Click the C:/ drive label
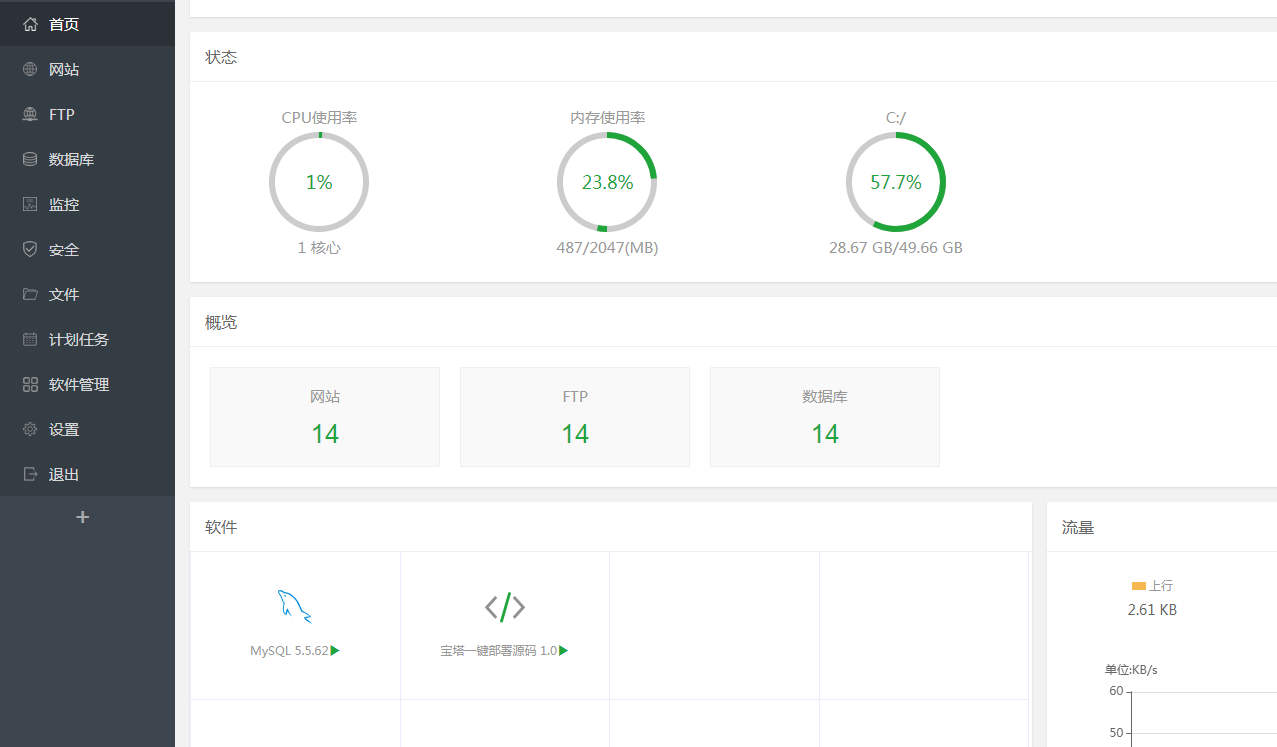 pos(896,117)
